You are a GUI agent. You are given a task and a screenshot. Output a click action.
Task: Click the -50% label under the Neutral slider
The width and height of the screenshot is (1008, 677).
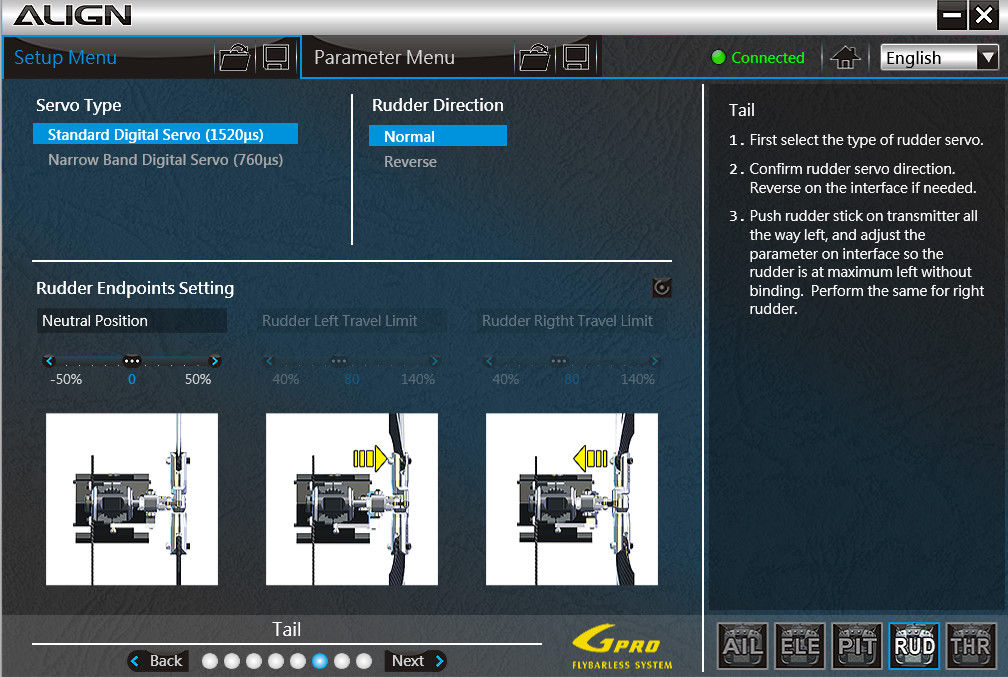(x=66, y=379)
